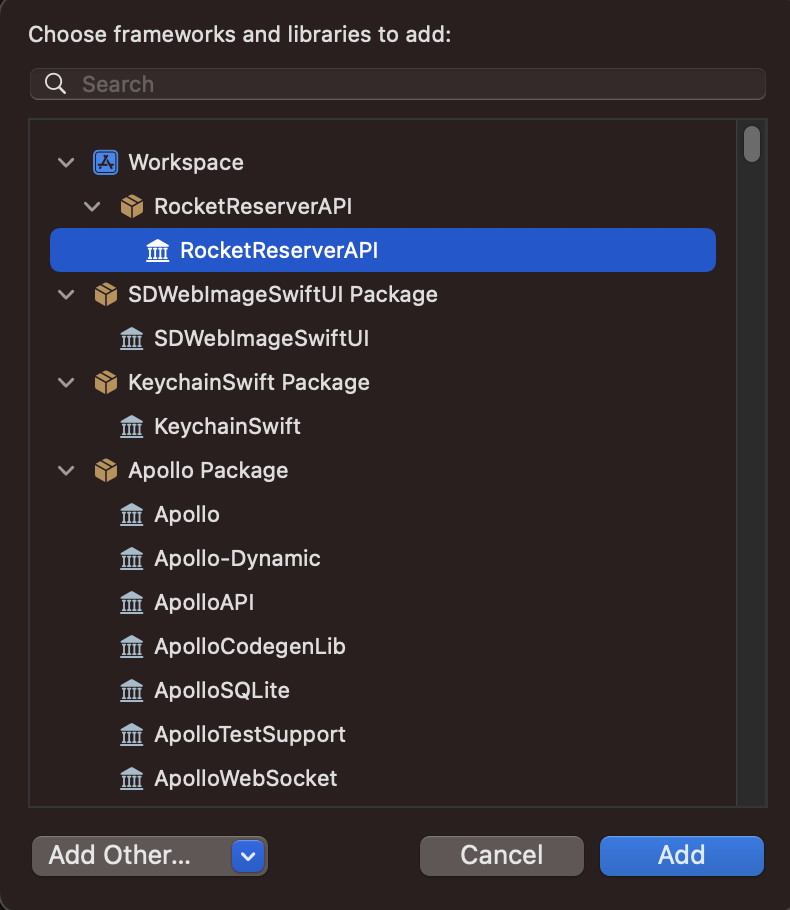The height and width of the screenshot is (910, 790).
Task: Select the ApolloCodegenLib label
Action: tap(250, 647)
